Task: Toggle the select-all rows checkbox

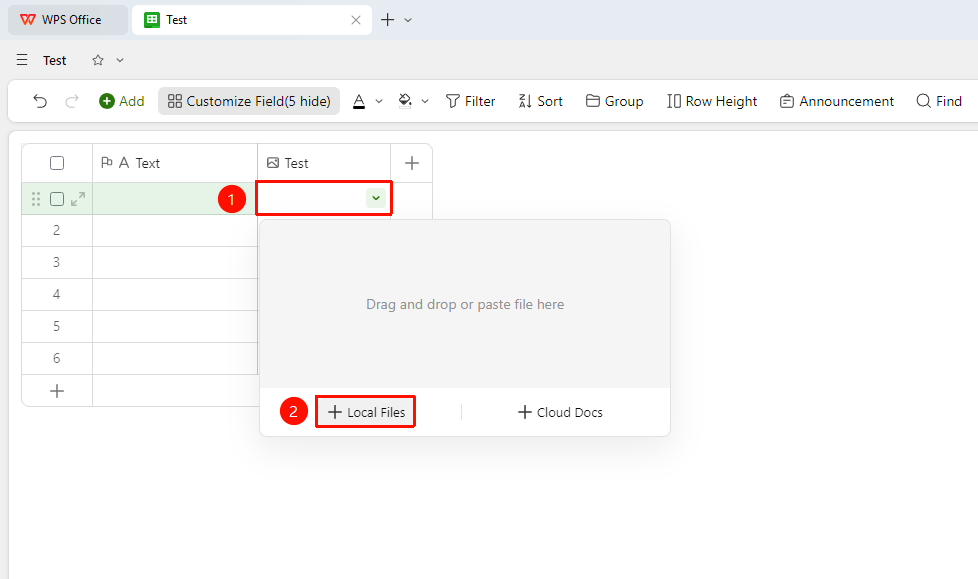Action: click(x=57, y=163)
